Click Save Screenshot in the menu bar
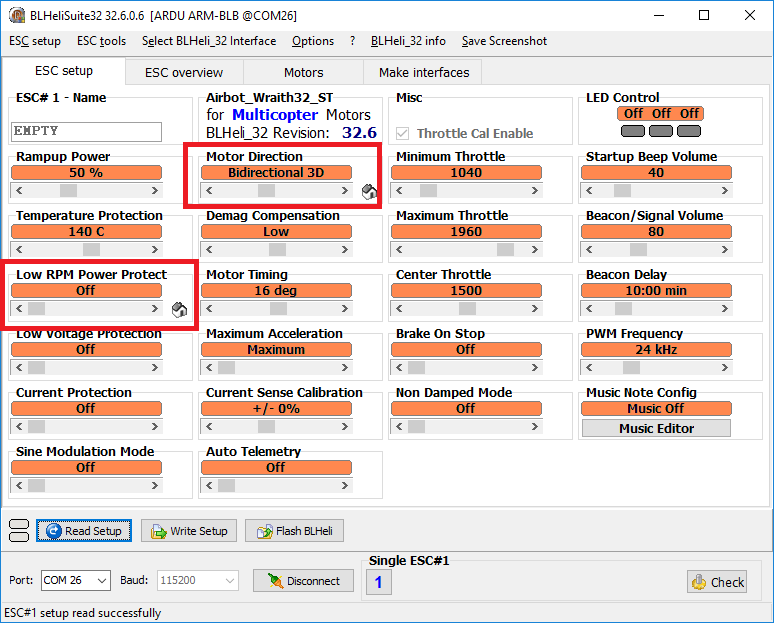The image size is (774, 623). pyautogui.click(x=504, y=41)
